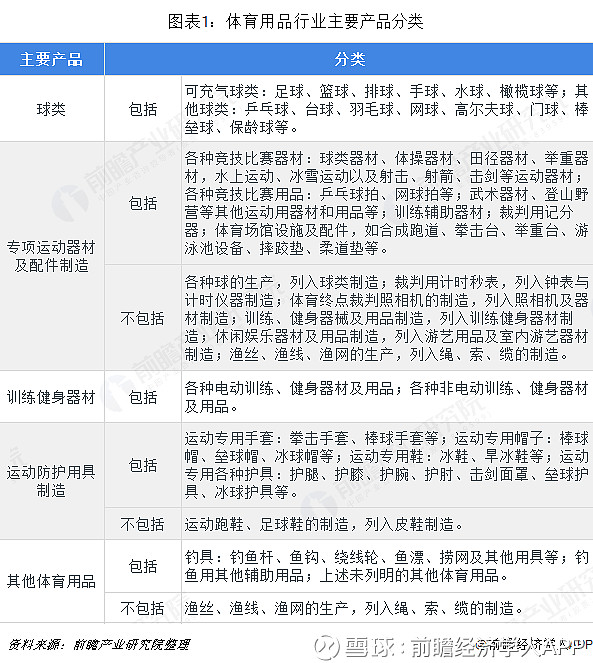Select the header cell 分类

point(349,59)
